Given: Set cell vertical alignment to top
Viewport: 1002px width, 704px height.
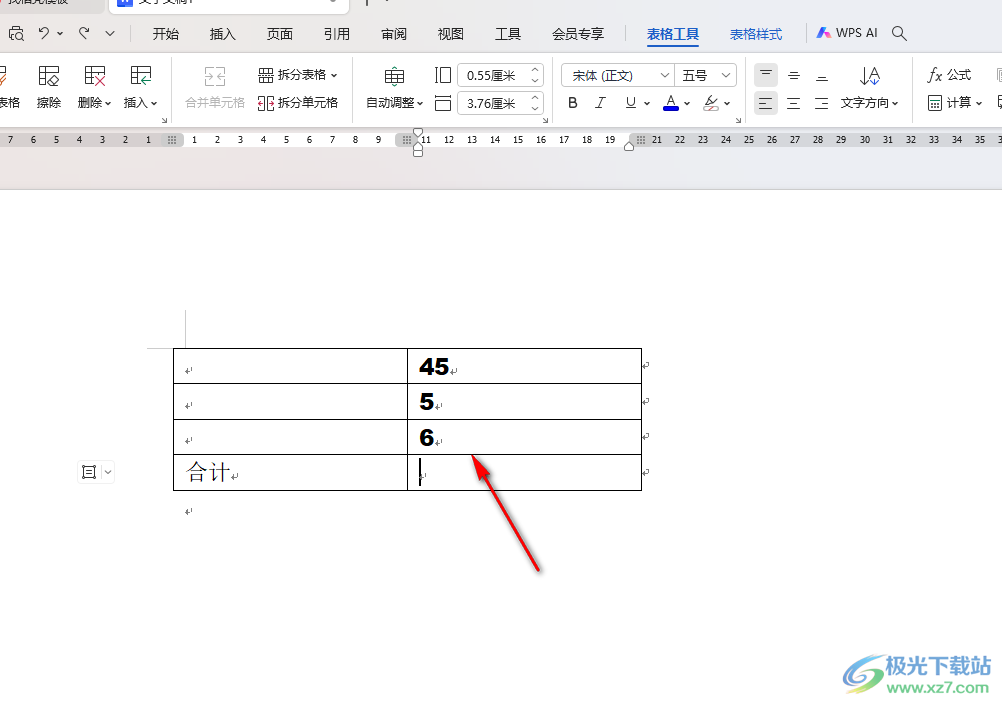Looking at the screenshot, I should point(766,75).
